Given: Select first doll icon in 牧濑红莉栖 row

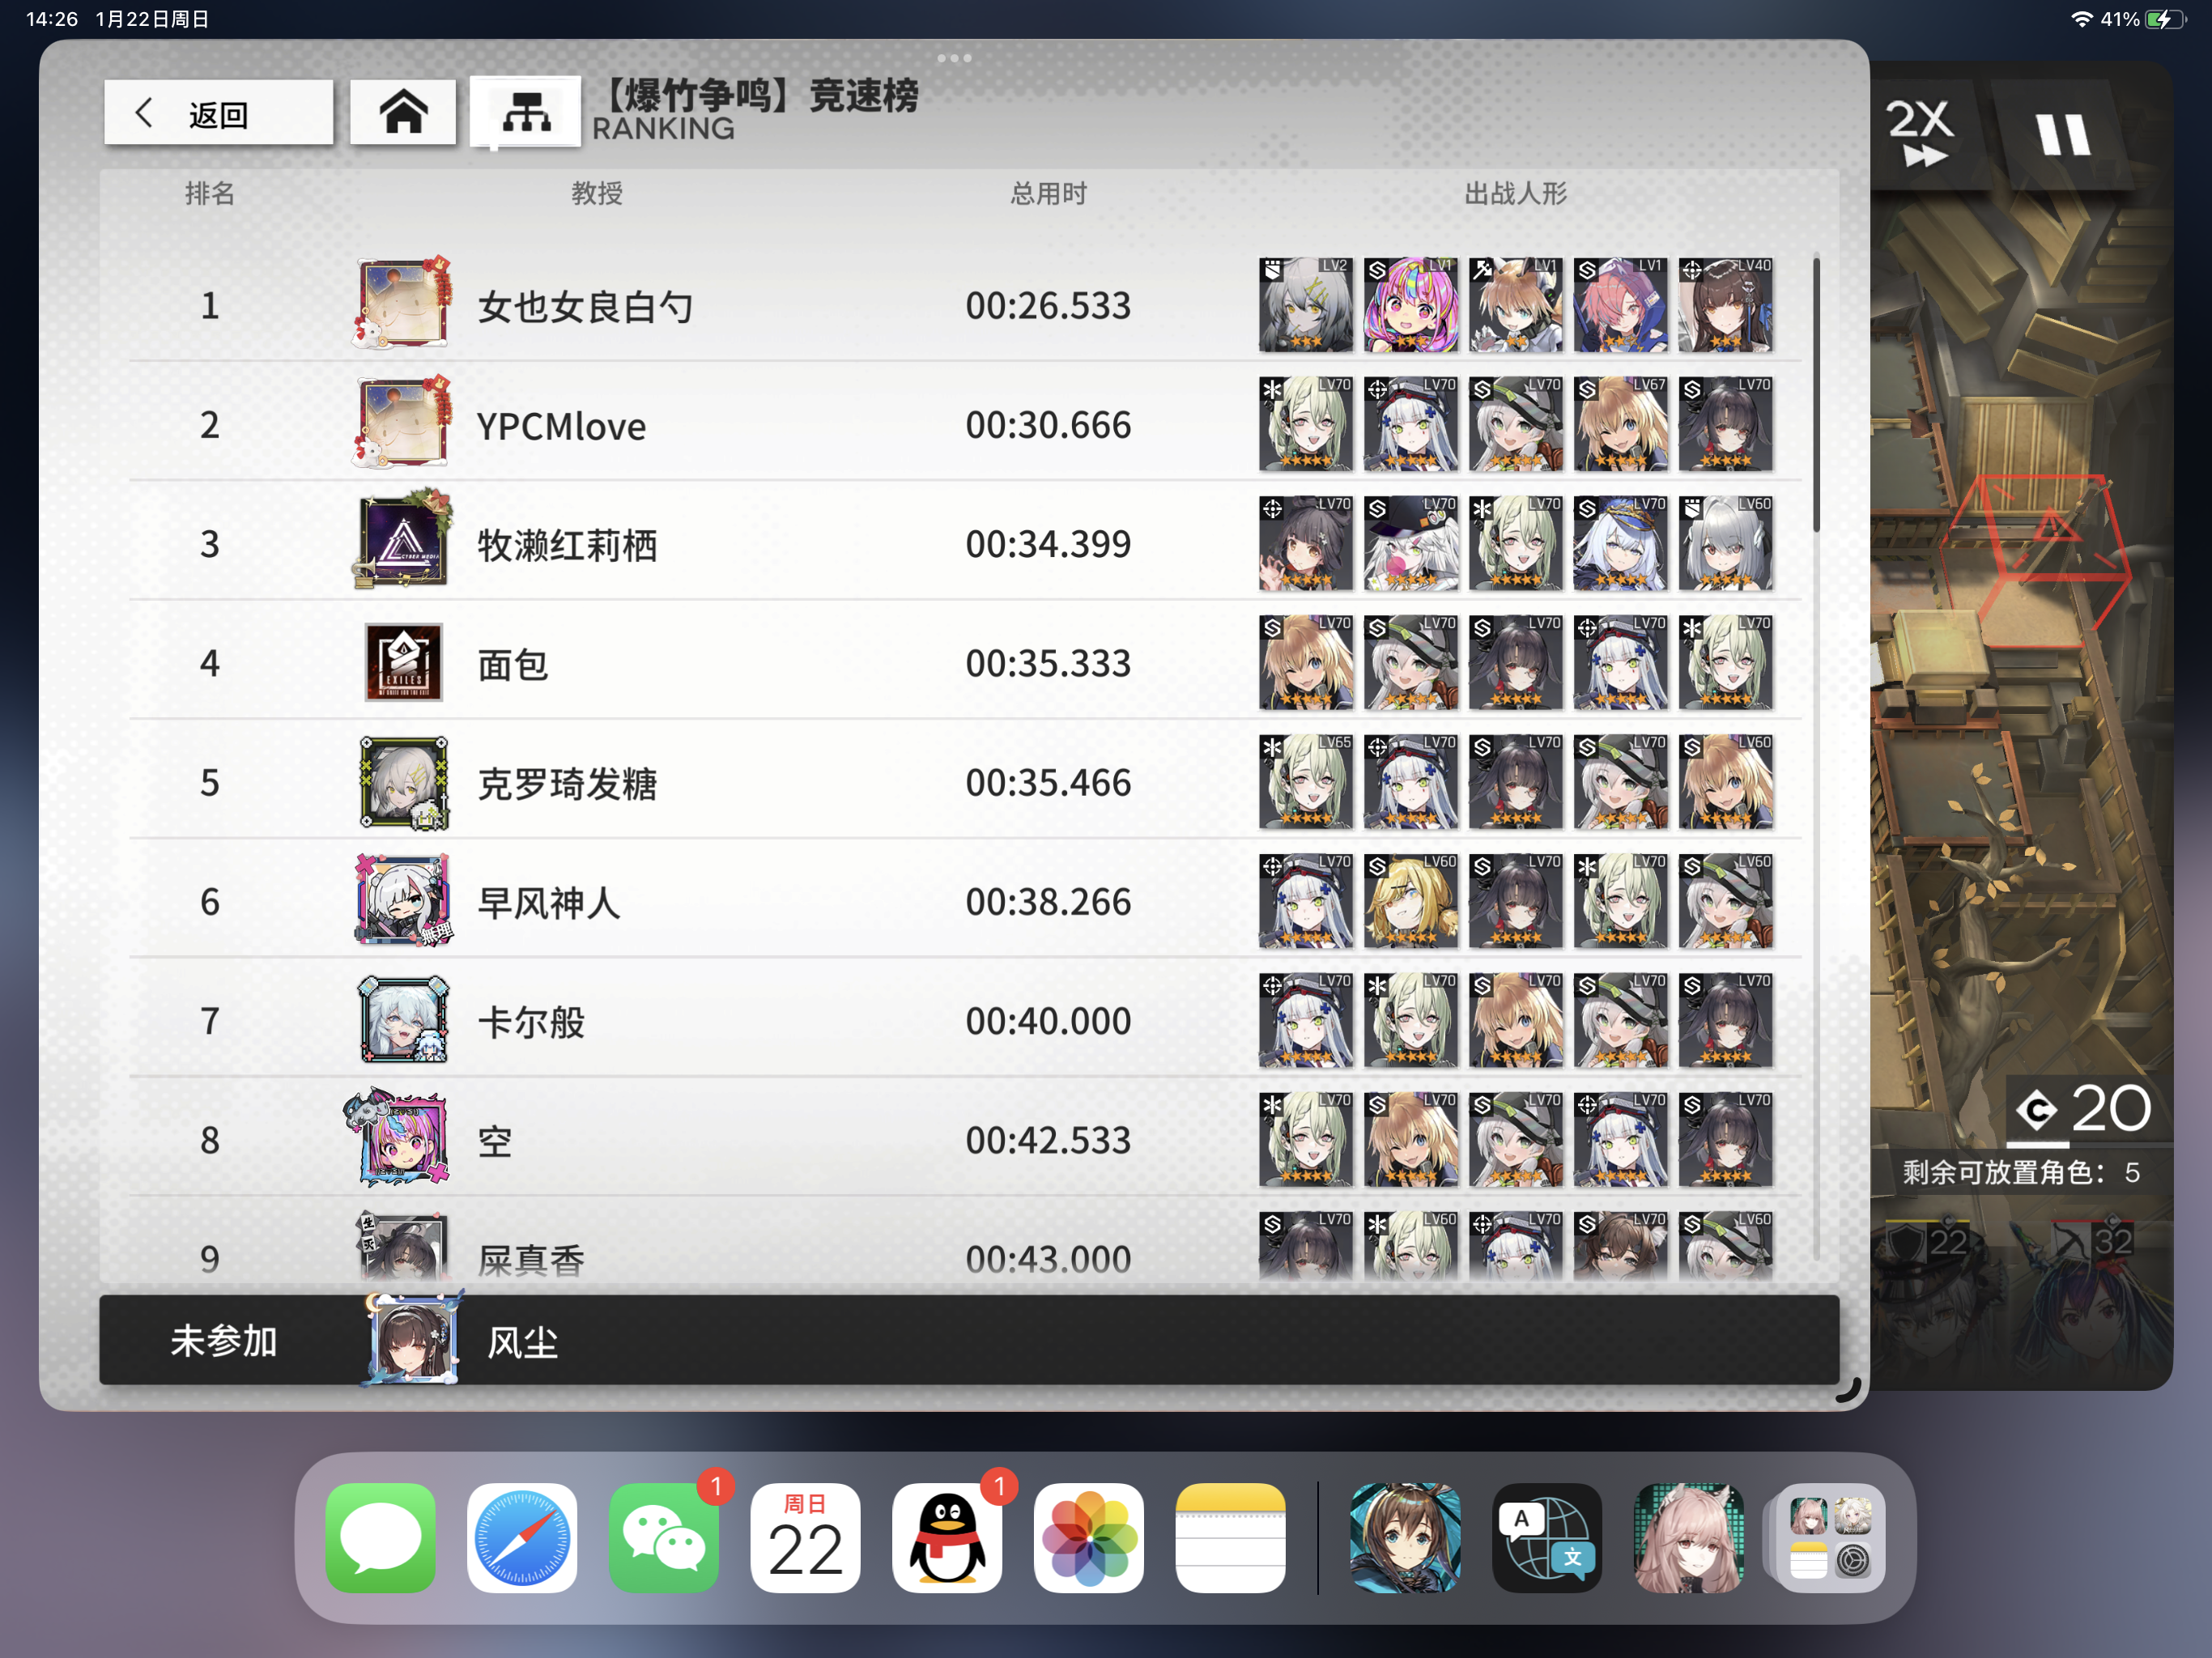Looking at the screenshot, I should [1305, 543].
